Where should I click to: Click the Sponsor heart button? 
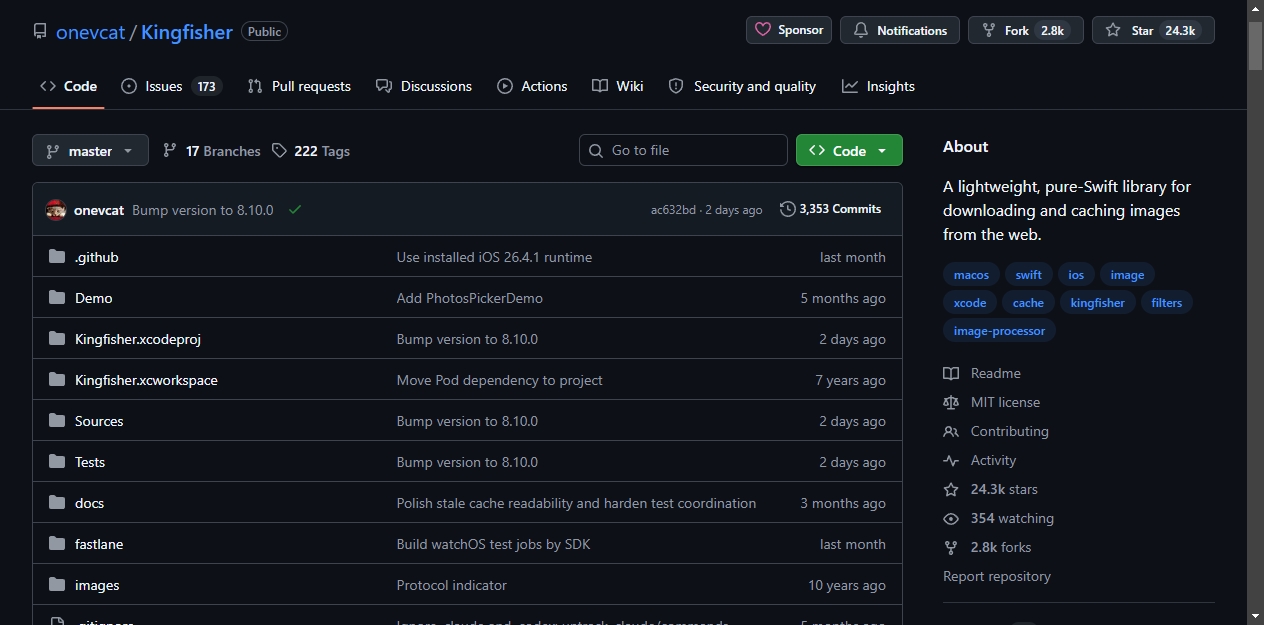[x=789, y=30]
